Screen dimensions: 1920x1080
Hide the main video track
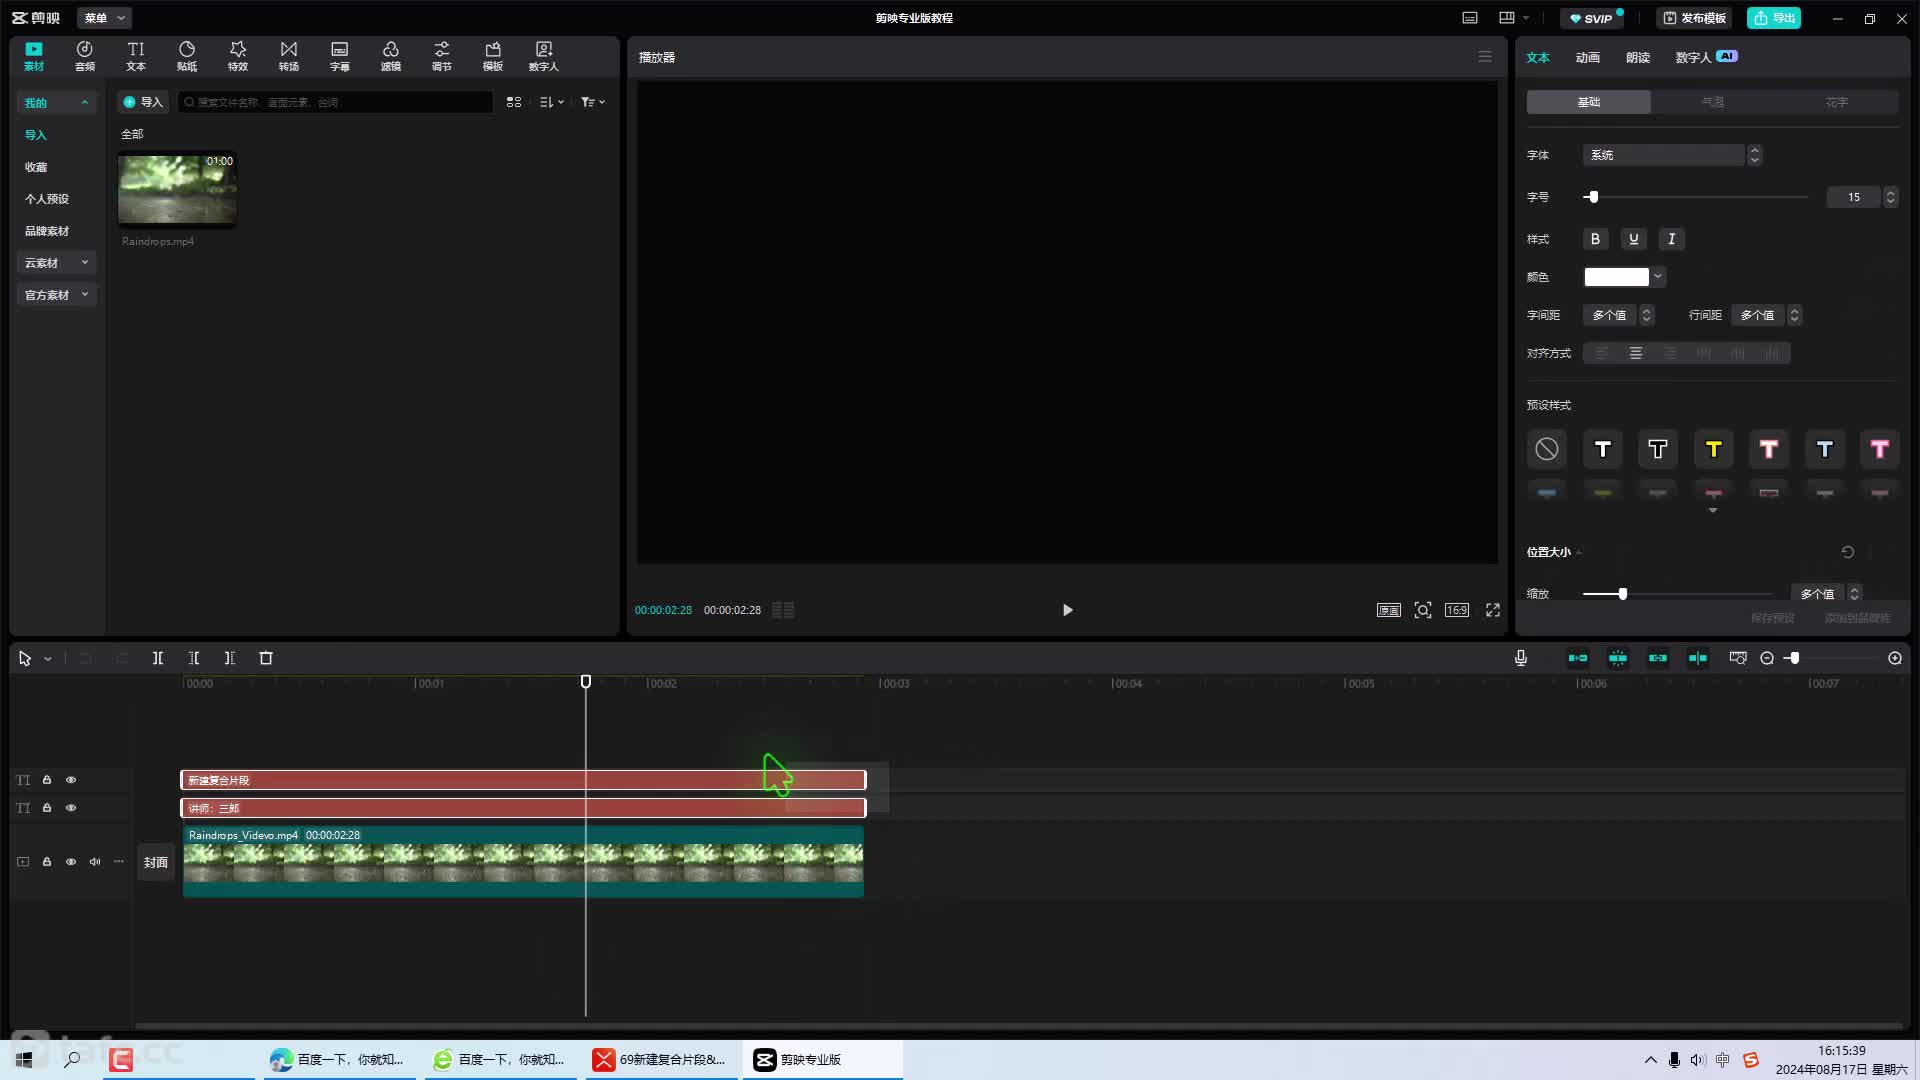tap(71, 862)
